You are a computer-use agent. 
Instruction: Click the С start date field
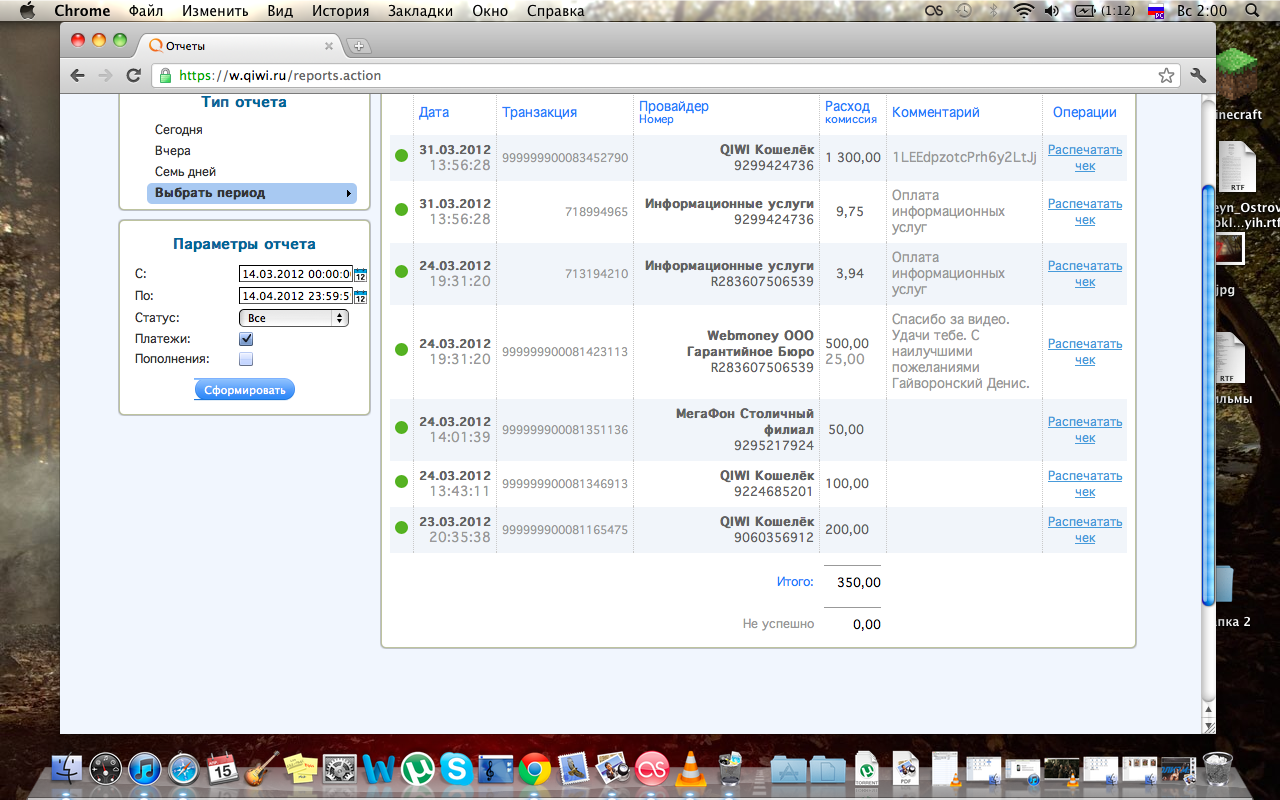click(296, 274)
